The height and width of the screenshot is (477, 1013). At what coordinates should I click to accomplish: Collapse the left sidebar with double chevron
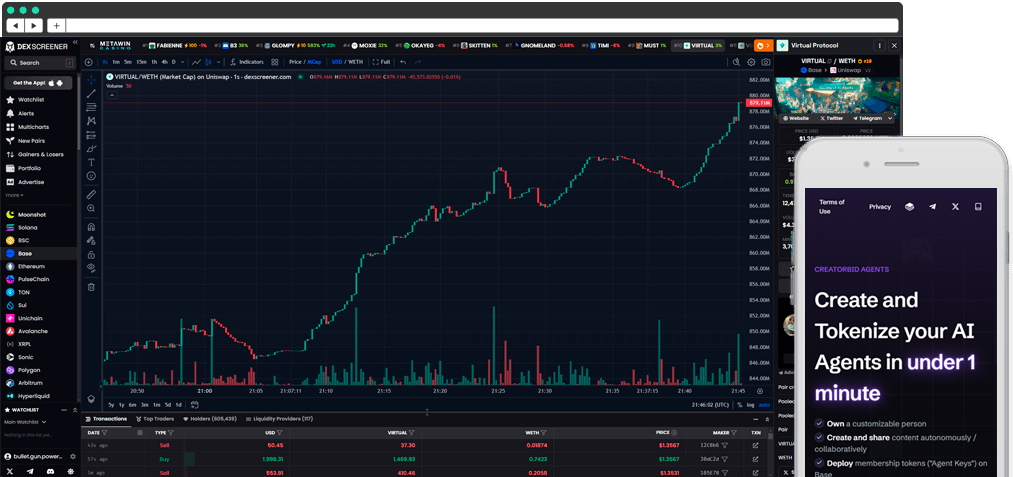coord(75,42)
